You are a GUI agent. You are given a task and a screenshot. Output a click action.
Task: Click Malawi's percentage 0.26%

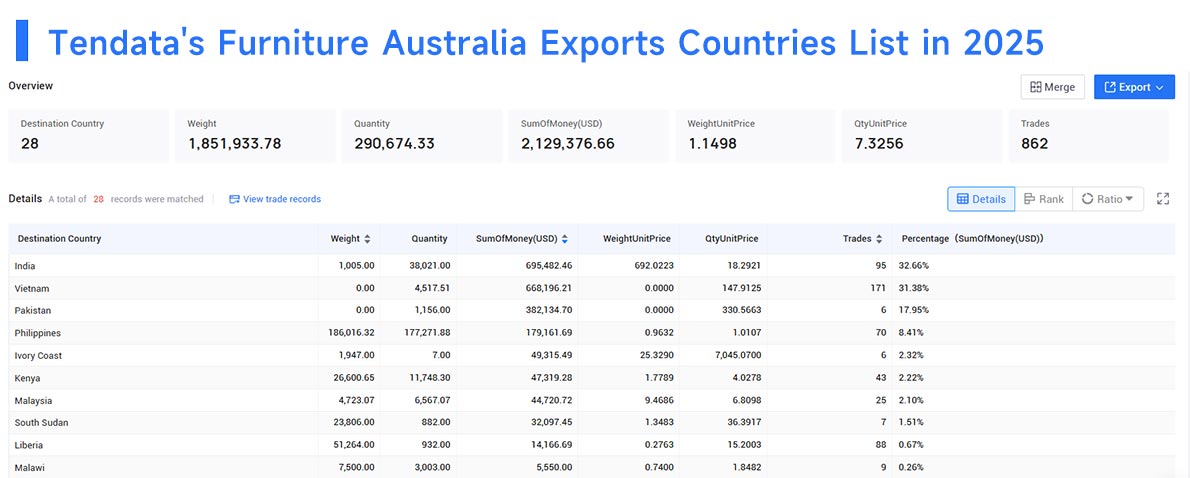(x=911, y=467)
